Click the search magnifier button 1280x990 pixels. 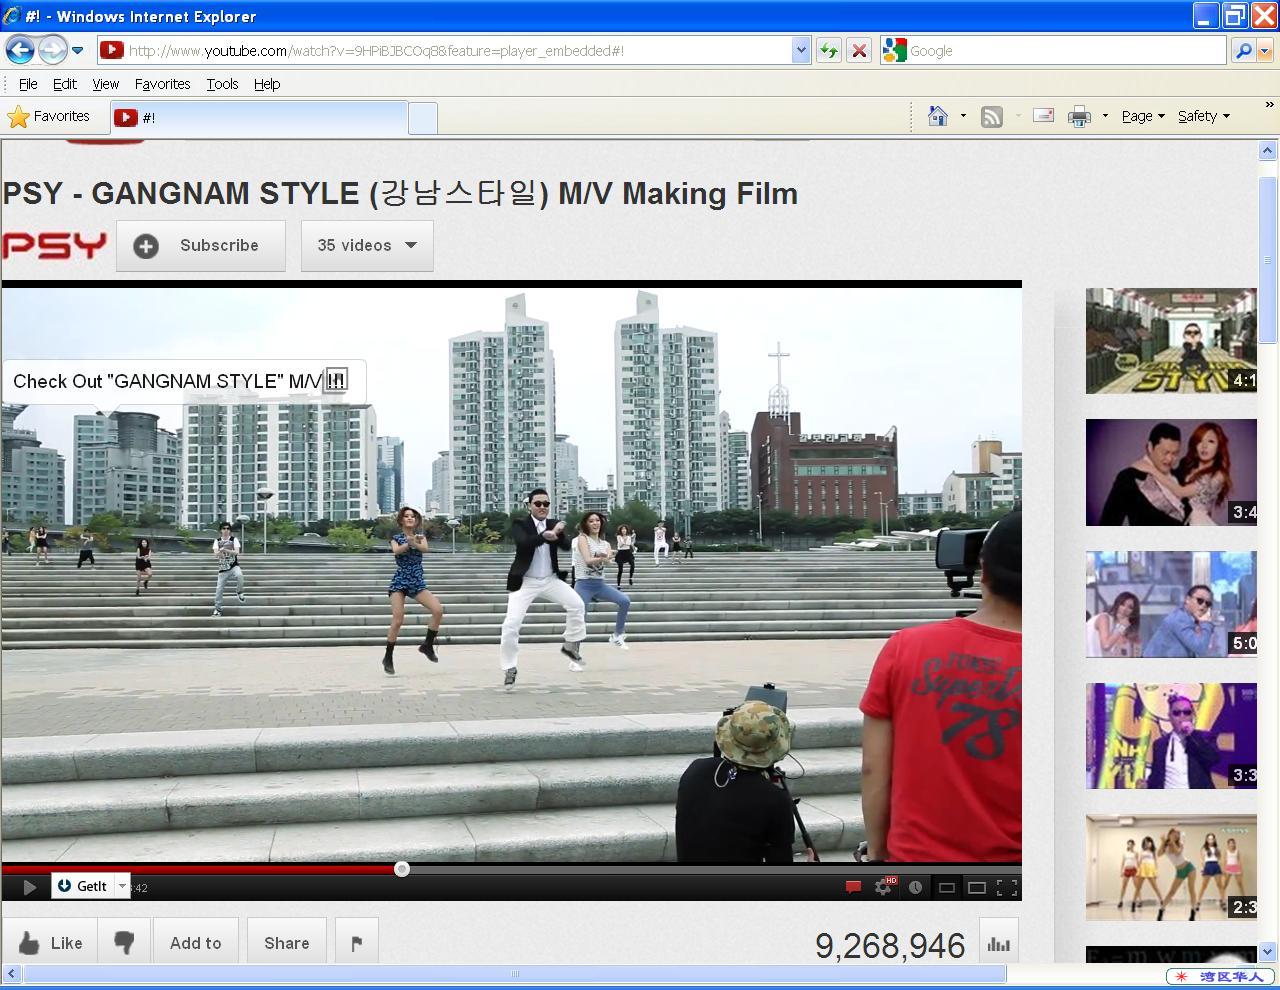point(1243,50)
